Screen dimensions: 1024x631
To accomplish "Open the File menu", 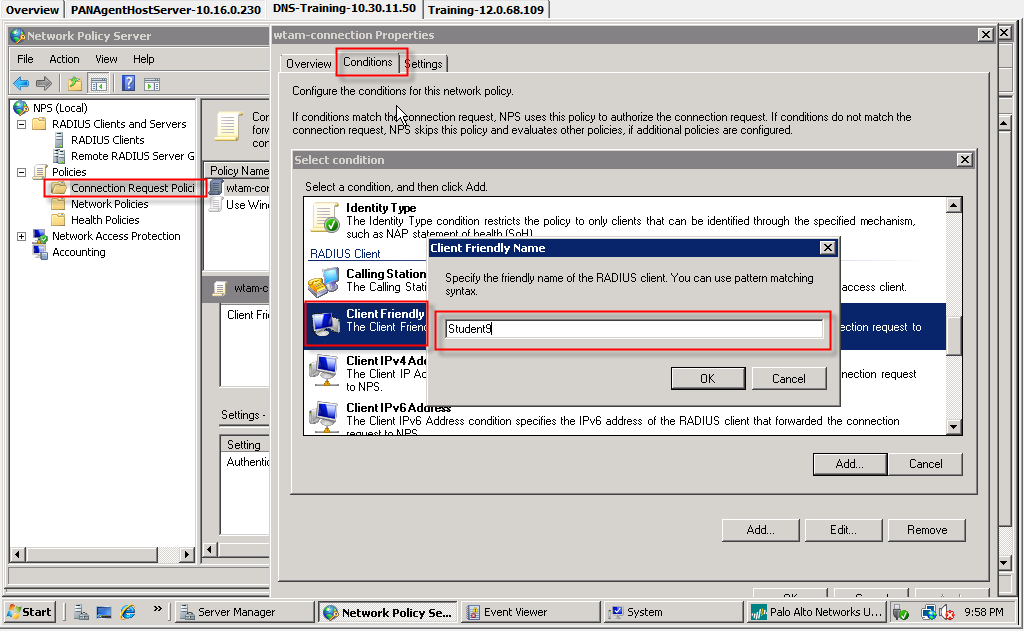I will [25, 59].
